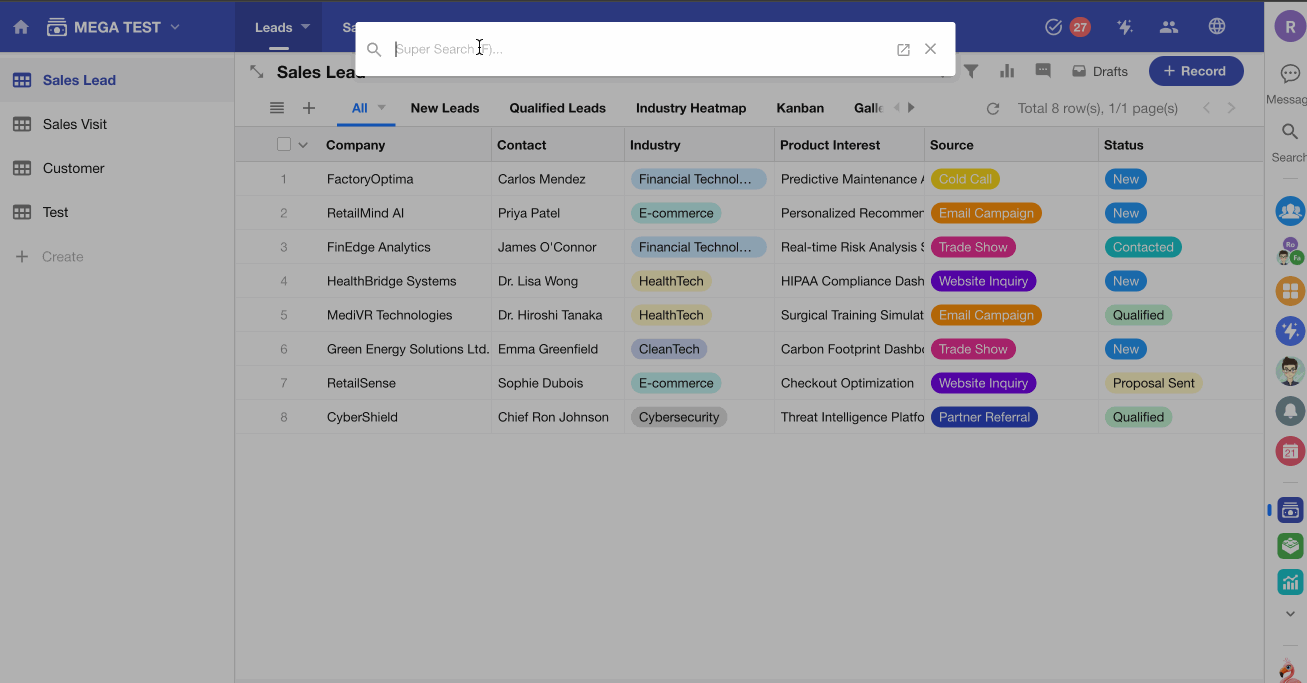Open the calendar icon in right sidebar
The image size is (1307, 683).
pyautogui.click(x=1290, y=451)
